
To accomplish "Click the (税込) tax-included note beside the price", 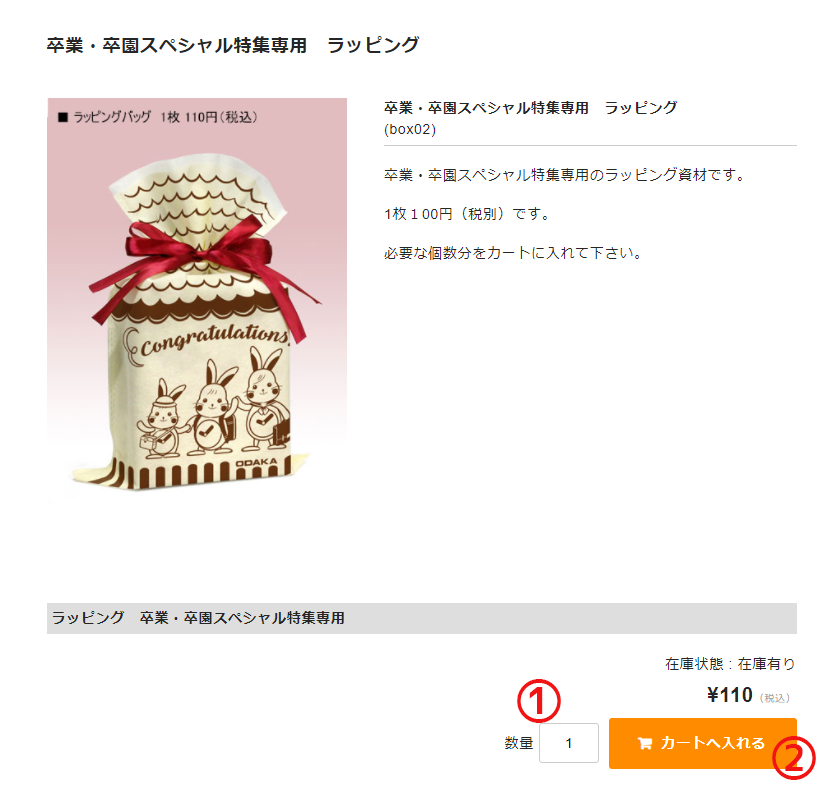I will point(775,698).
